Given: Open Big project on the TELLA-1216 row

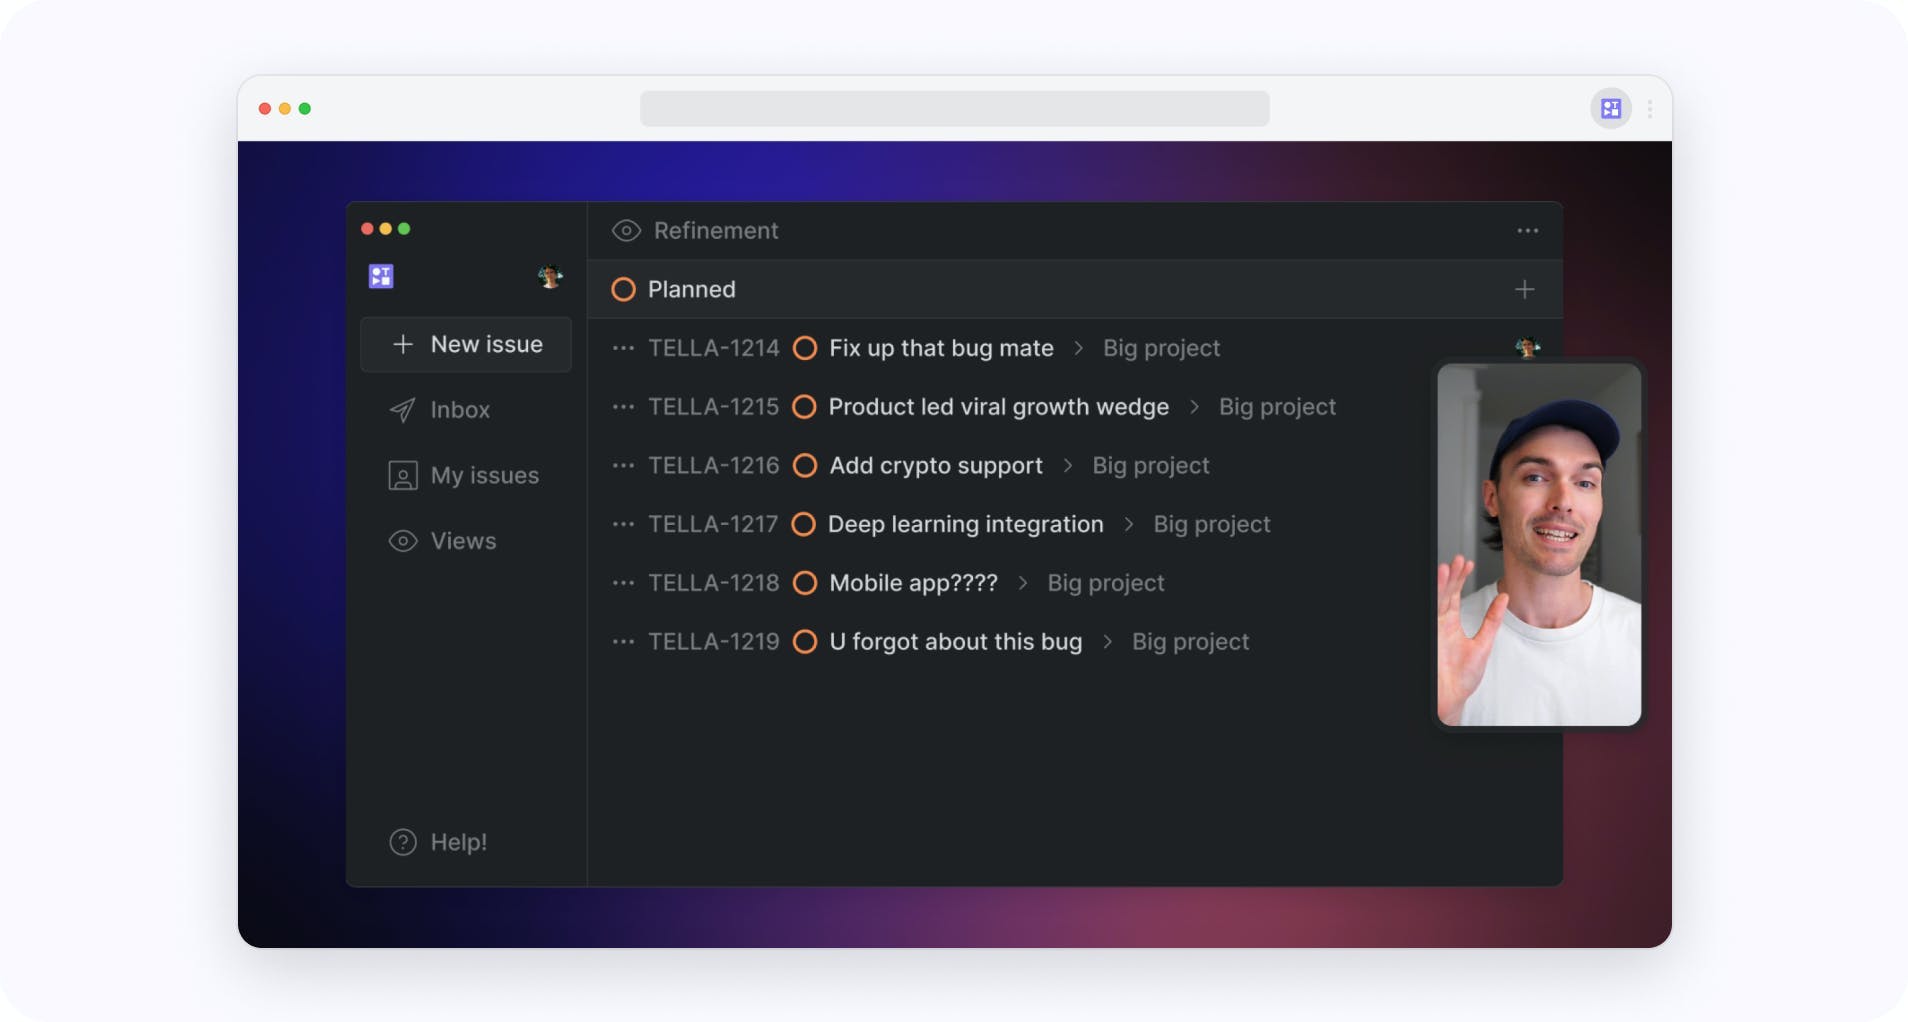Looking at the screenshot, I should 1151,466.
